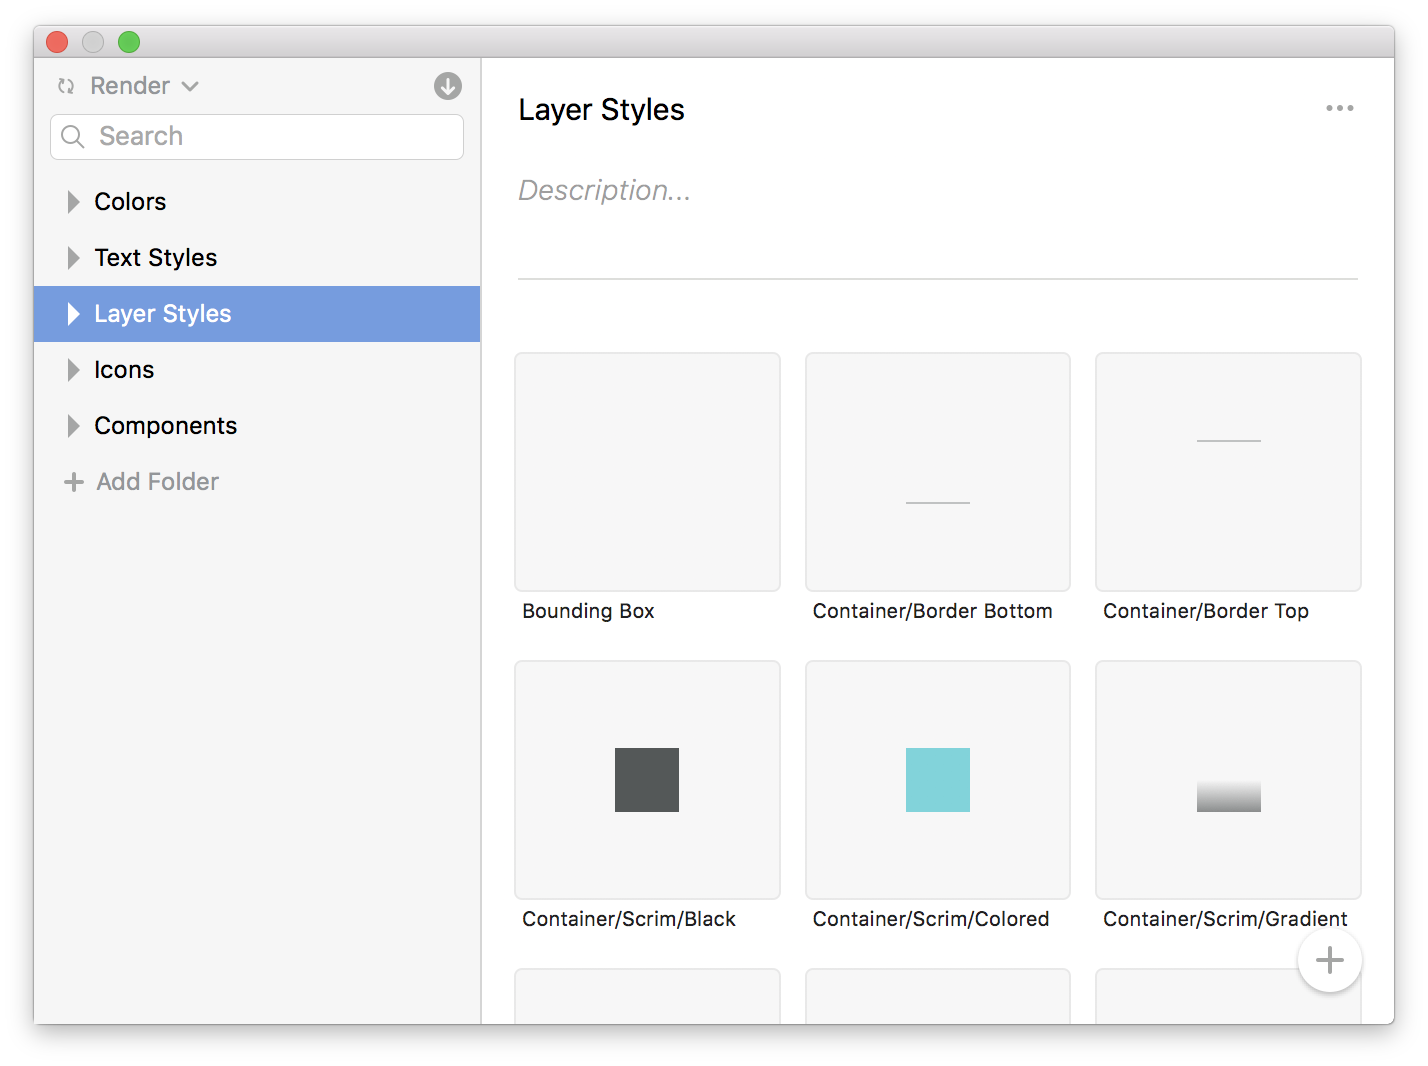This screenshot has height=1066, width=1428.
Task: Click the sync arrows icon beside Render
Action: [66, 86]
